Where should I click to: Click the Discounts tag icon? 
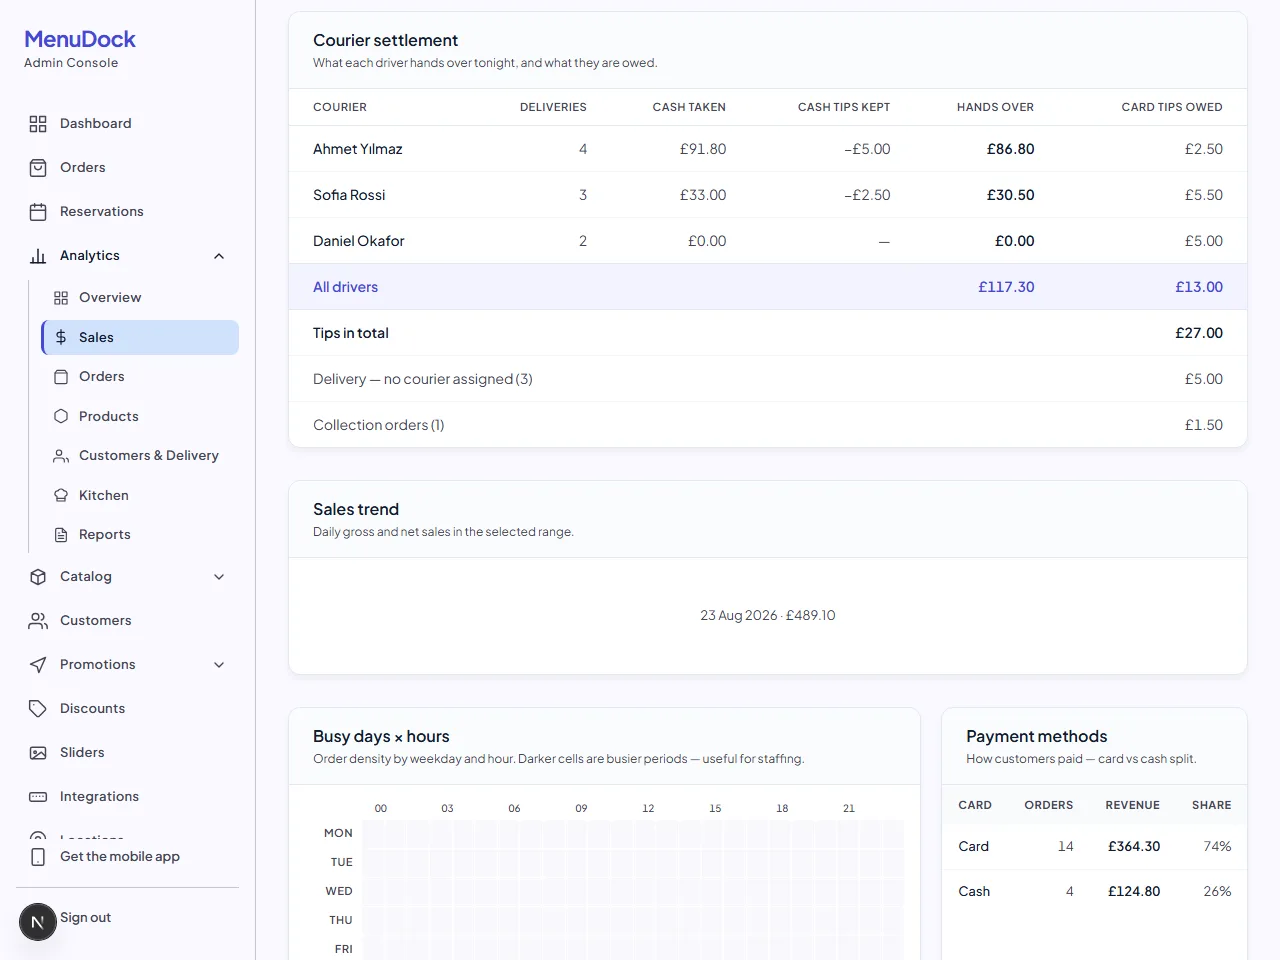point(38,709)
